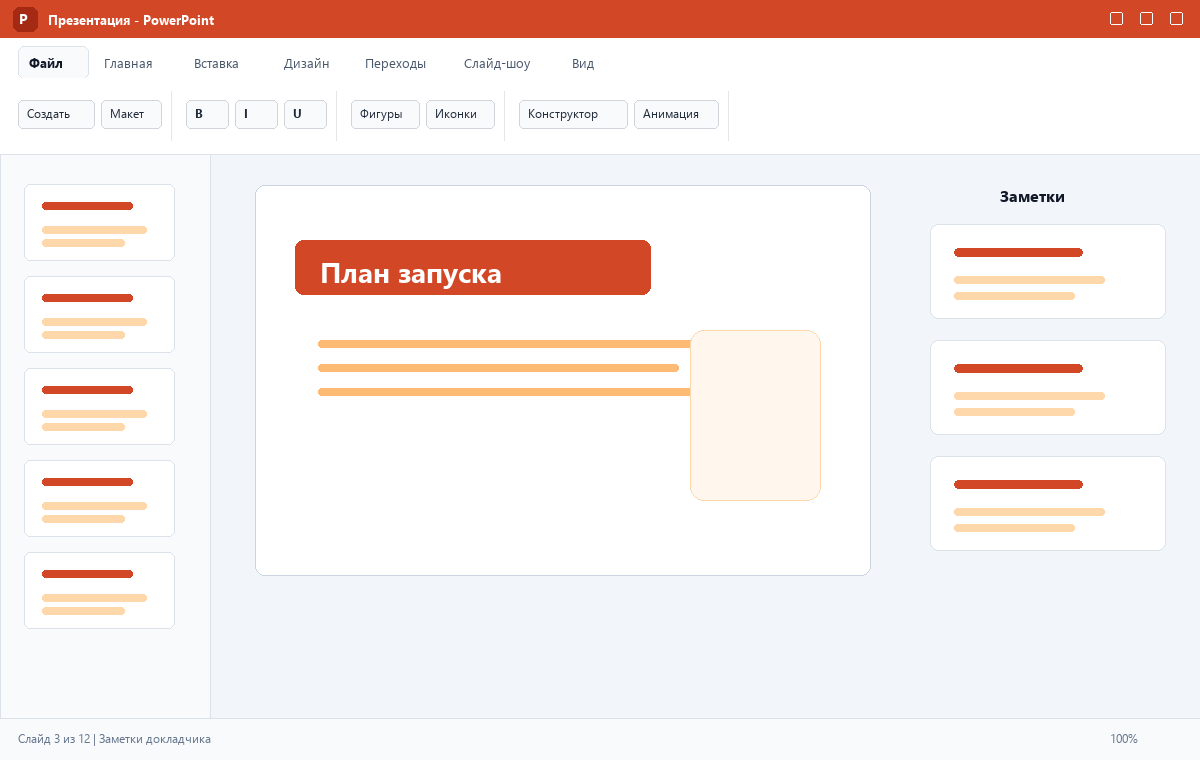This screenshot has width=1200, height=760.
Task: Launch the Конструктор button
Action: pos(573,114)
